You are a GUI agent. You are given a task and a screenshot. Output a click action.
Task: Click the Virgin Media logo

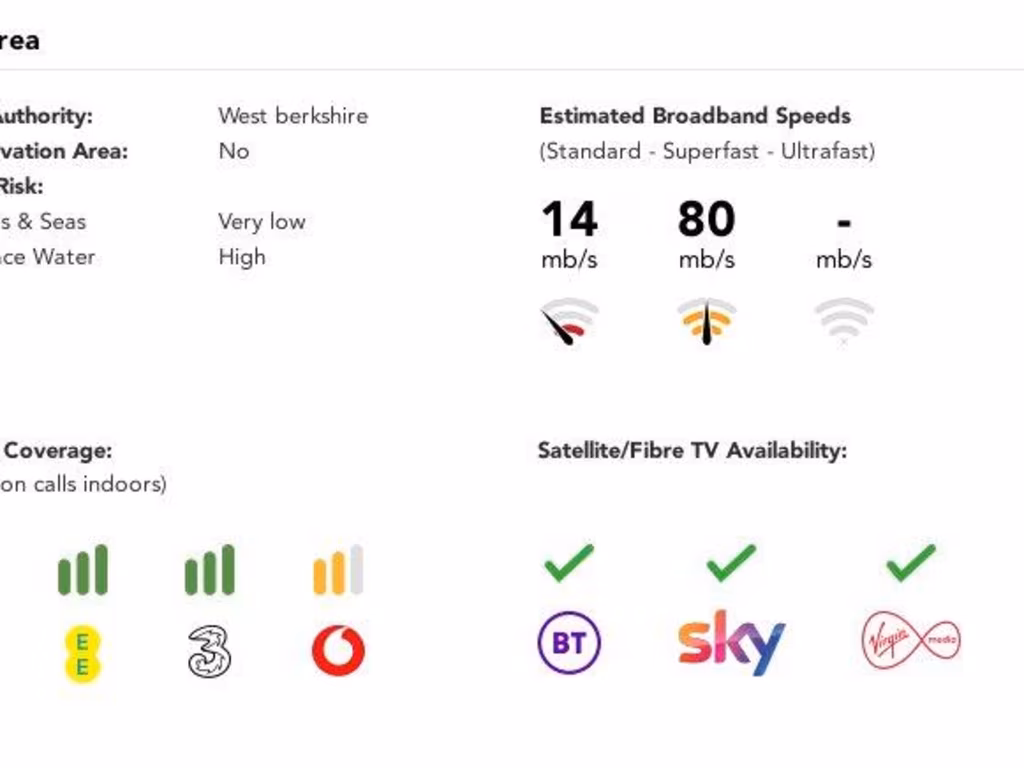coord(910,641)
